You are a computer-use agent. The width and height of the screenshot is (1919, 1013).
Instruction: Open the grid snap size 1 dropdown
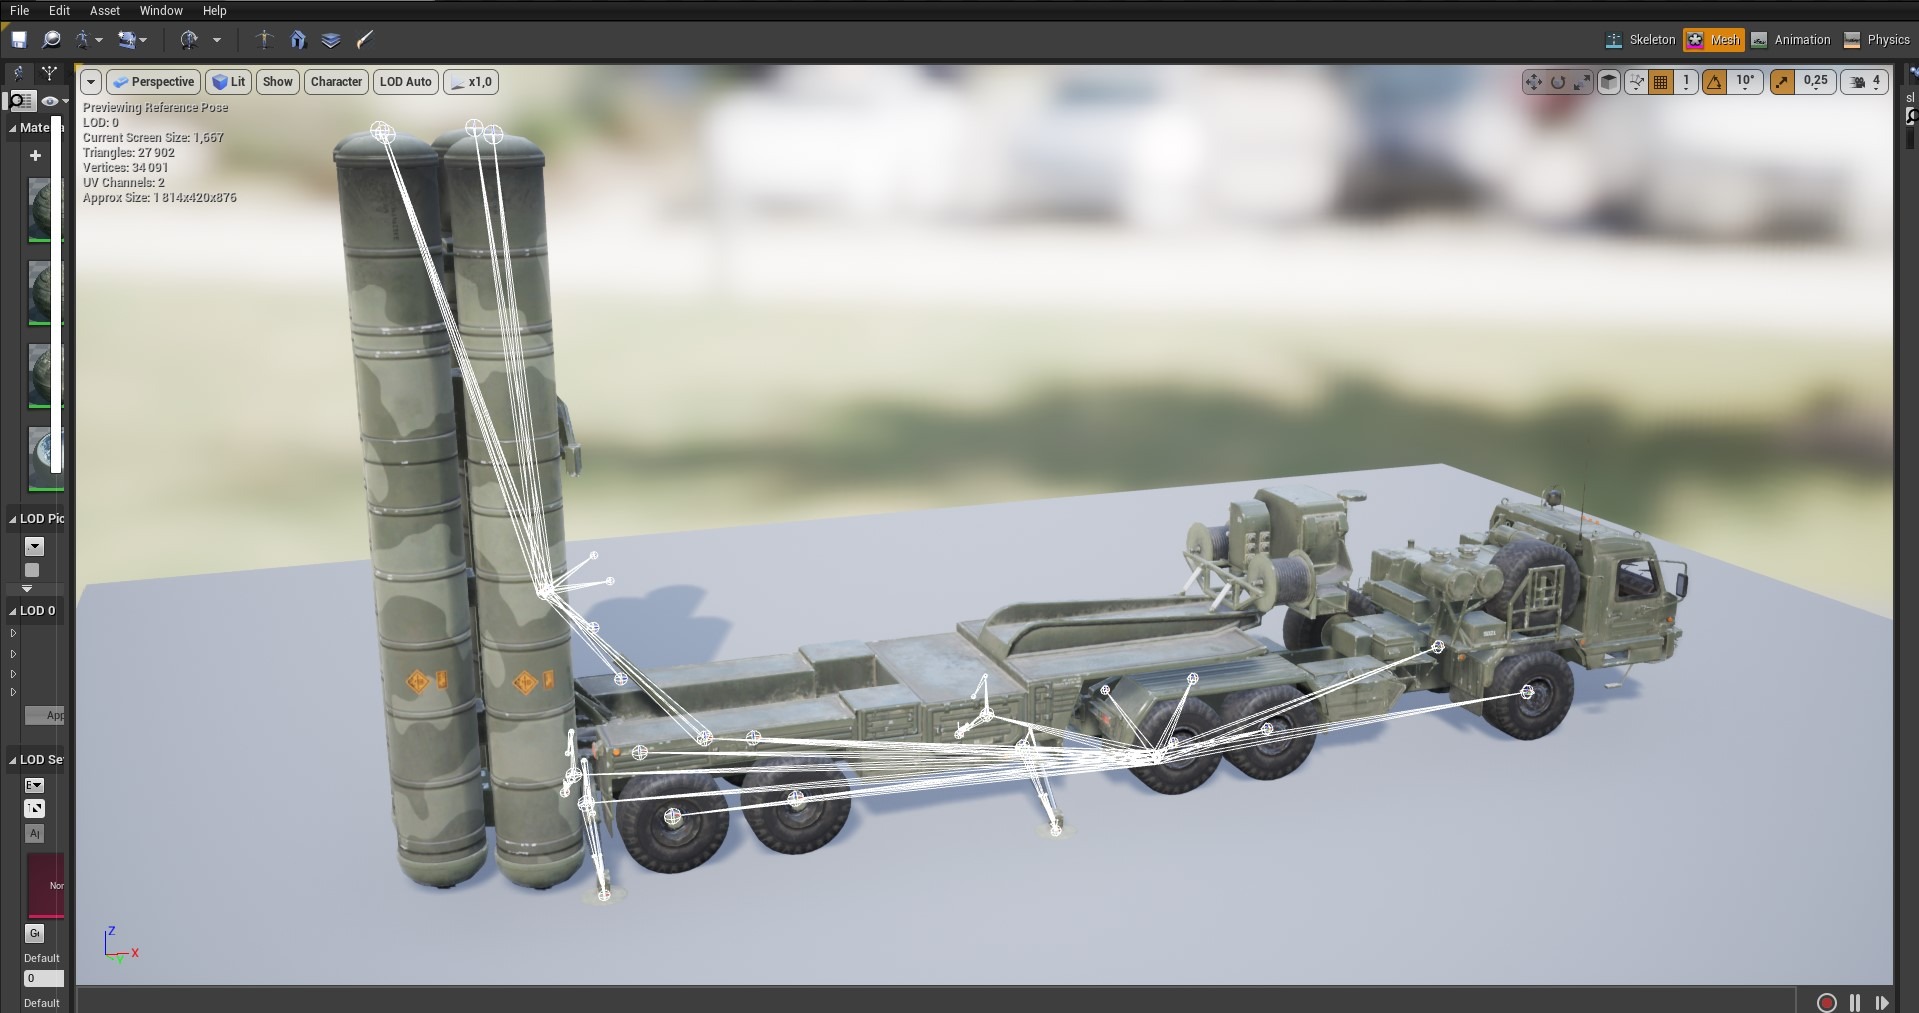coord(1686,82)
